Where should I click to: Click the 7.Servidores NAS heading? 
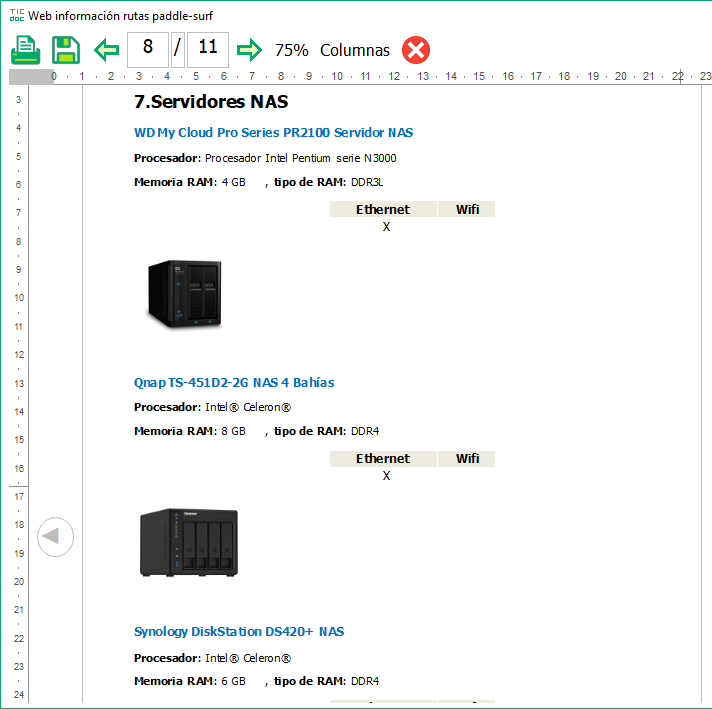coord(211,101)
